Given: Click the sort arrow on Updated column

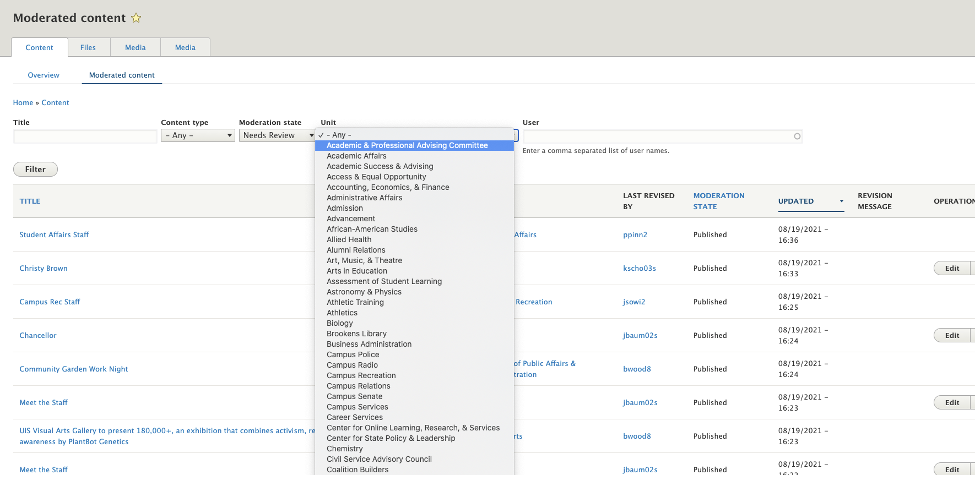Looking at the screenshot, I should pyautogui.click(x=842, y=201).
